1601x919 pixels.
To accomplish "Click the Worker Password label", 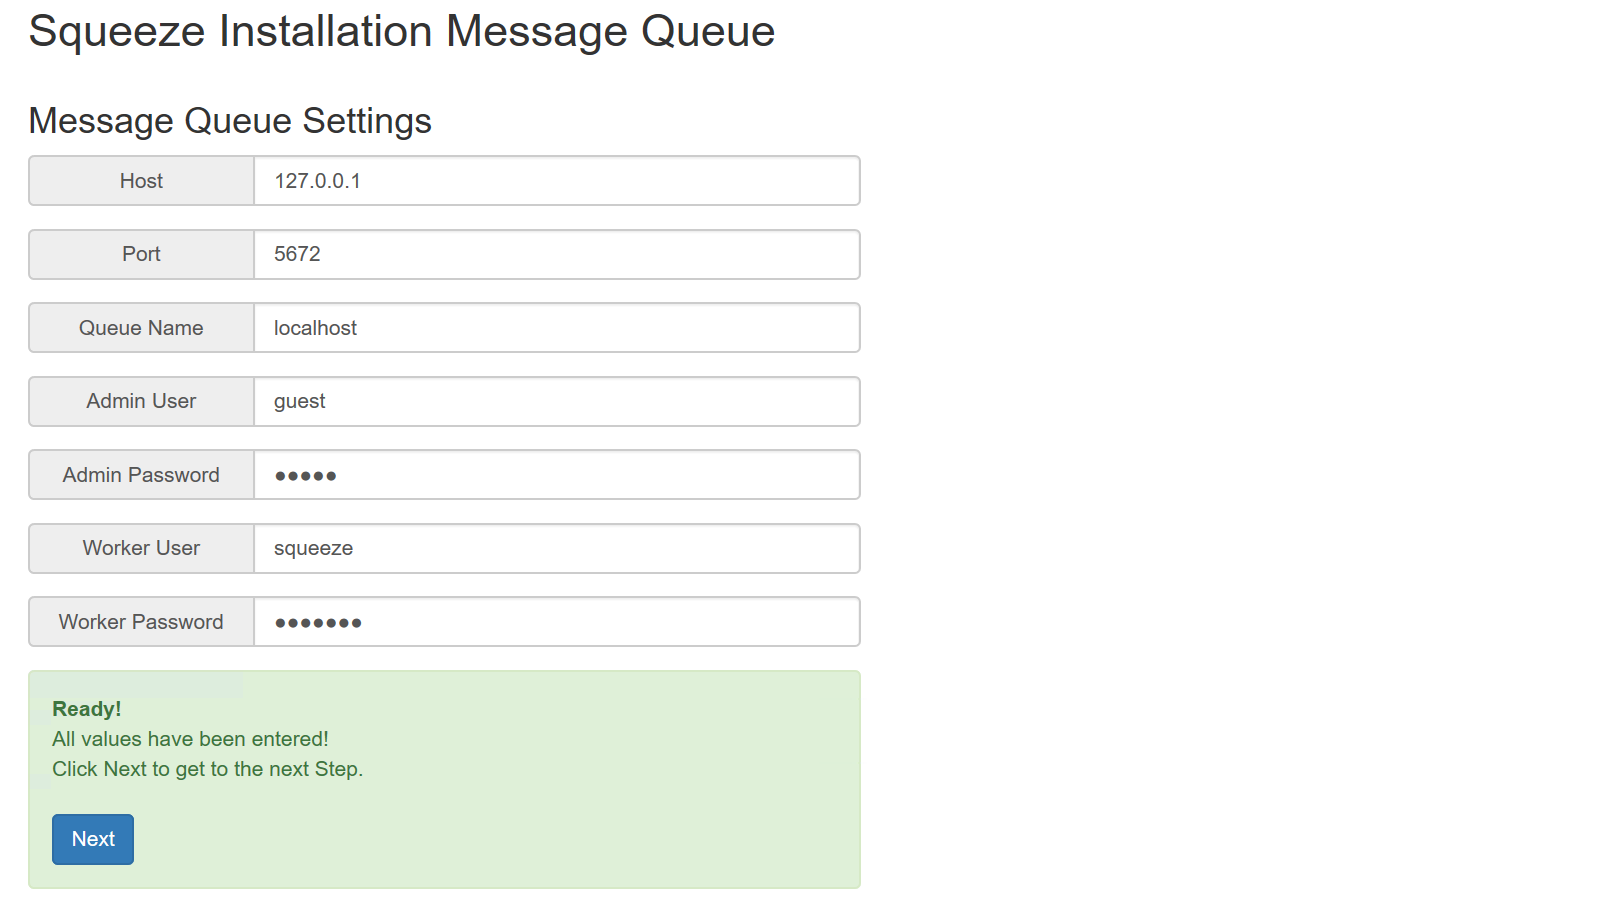I will pyautogui.click(x=141, y=622).
